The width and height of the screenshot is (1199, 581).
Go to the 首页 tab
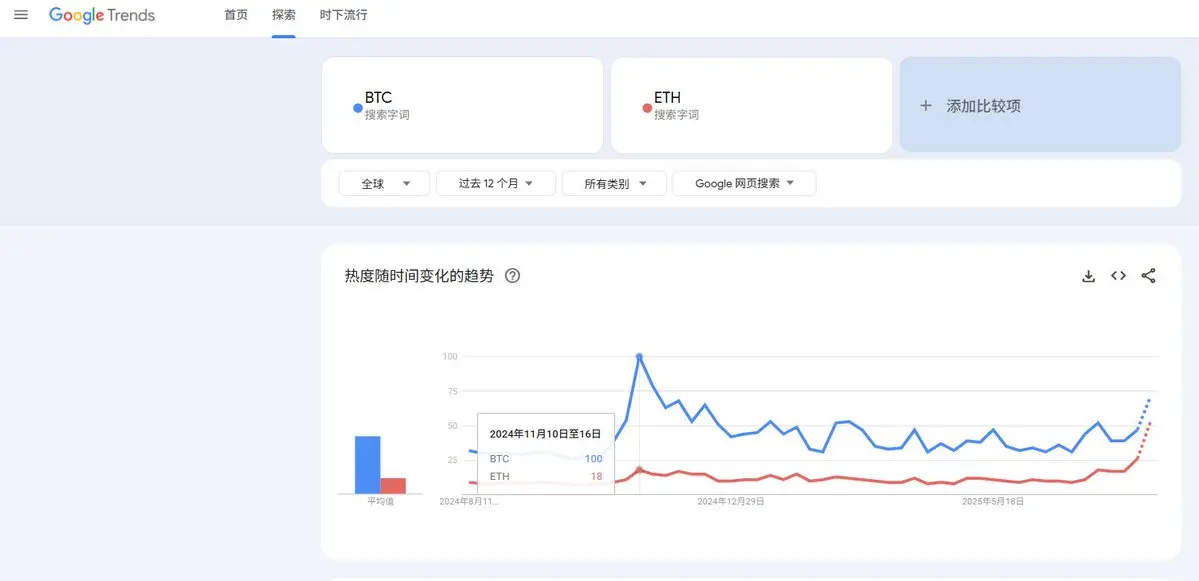coord(236,15)
